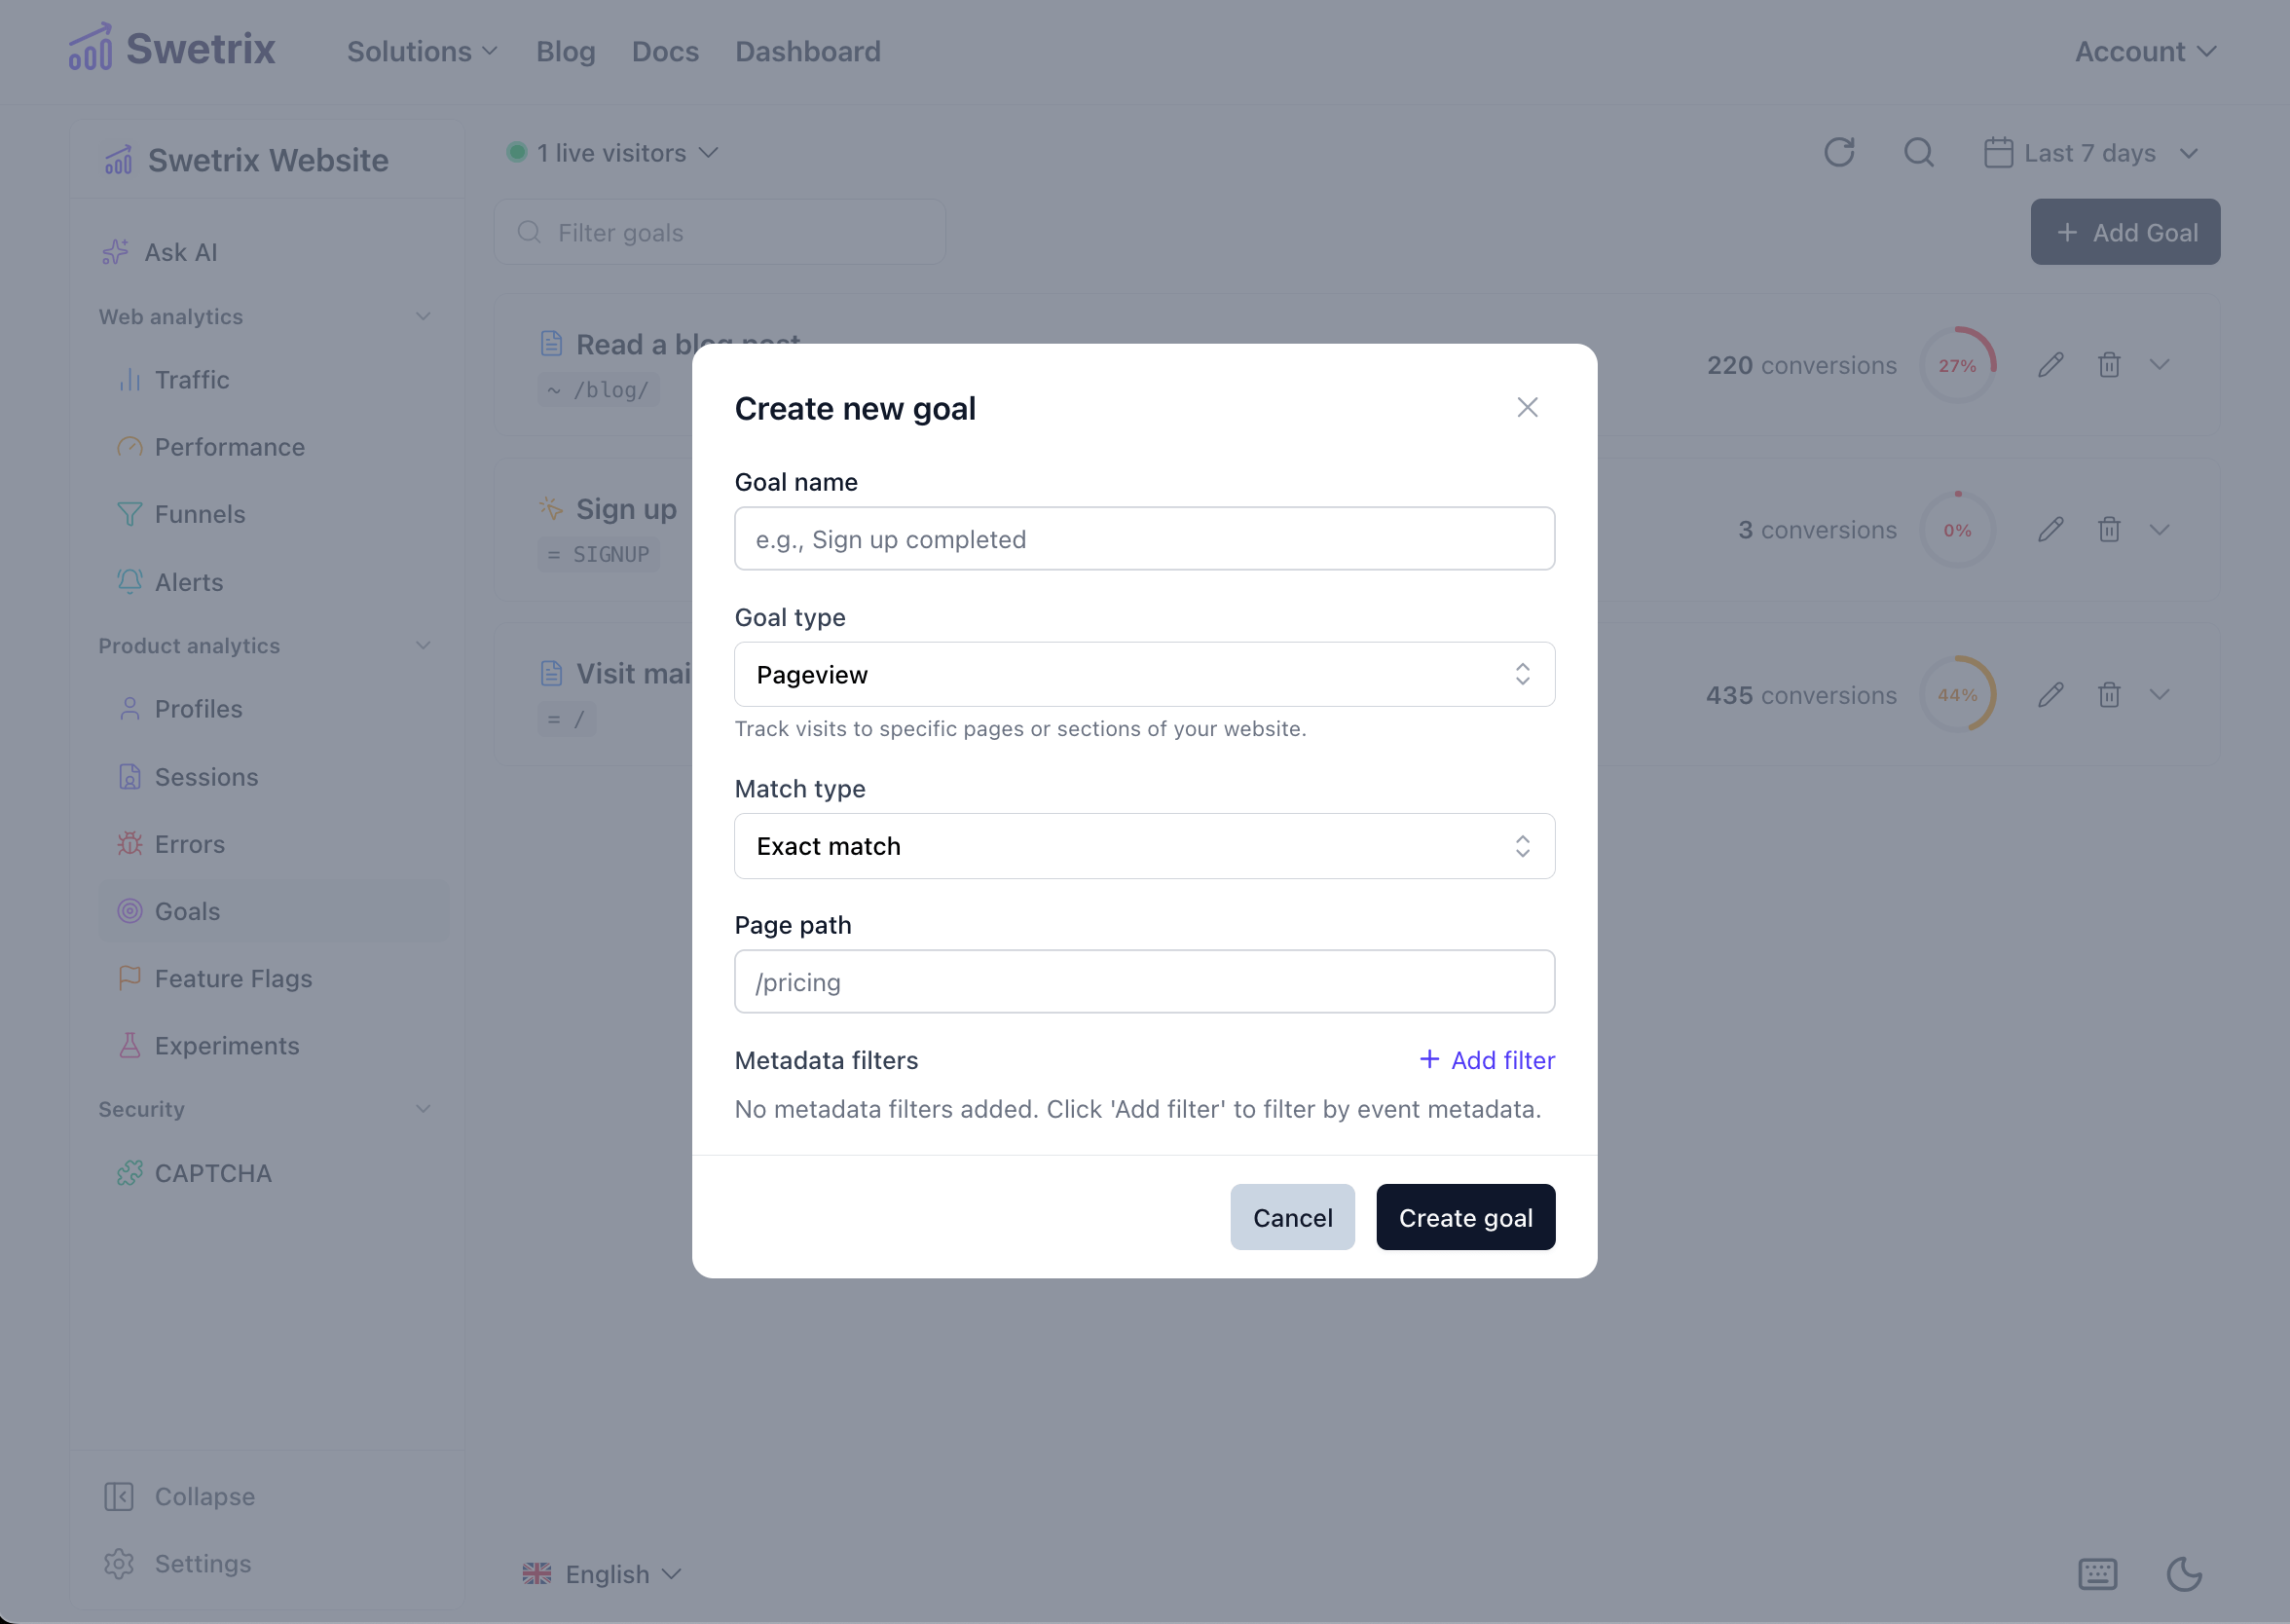Click the search magnifier icon
Screen dimensions: 2290x1624
1918,153
